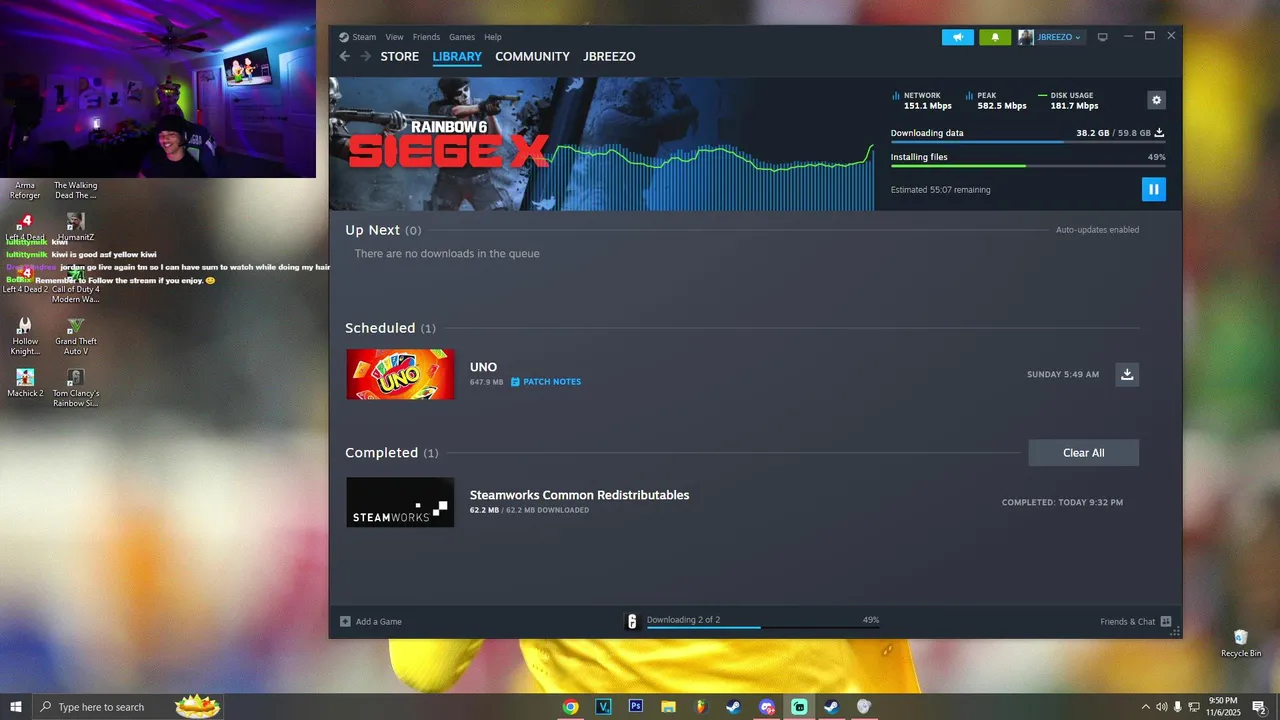Click the 'Auto-updates enabled' text
Image resolution: width=1280 pixels, height=720 pixels.
pyautogui.click(x=1097, y=230)
